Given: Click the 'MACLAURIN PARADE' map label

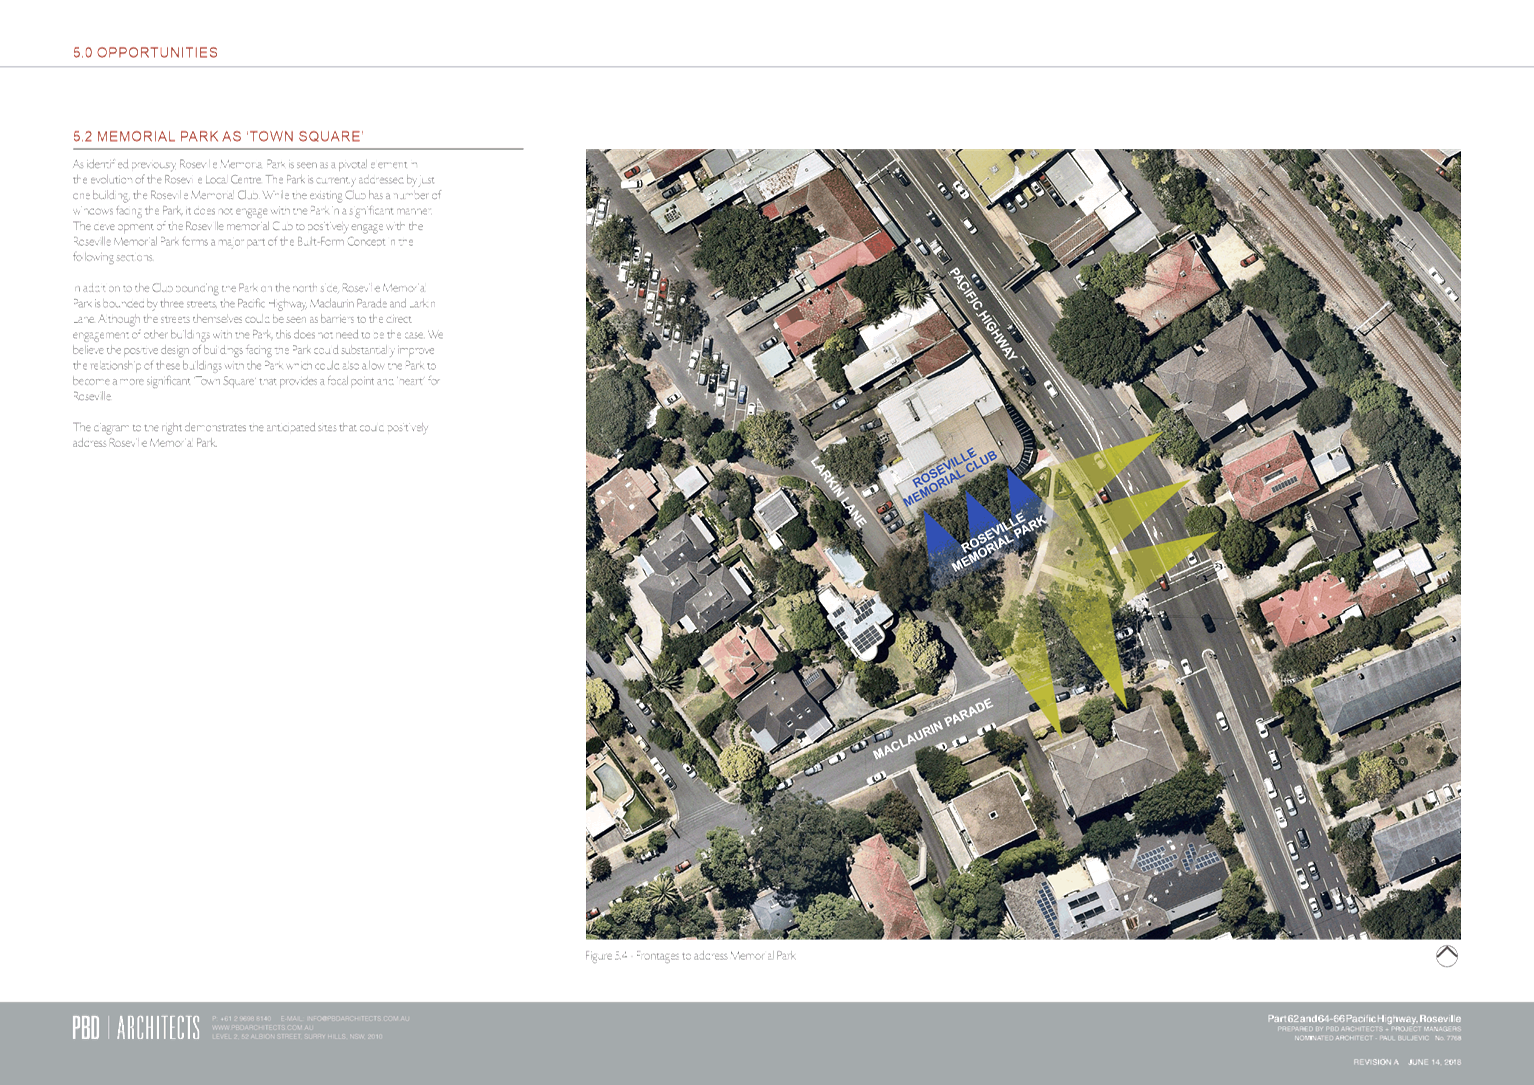Looking at the screenshot, I should [933, 728].
